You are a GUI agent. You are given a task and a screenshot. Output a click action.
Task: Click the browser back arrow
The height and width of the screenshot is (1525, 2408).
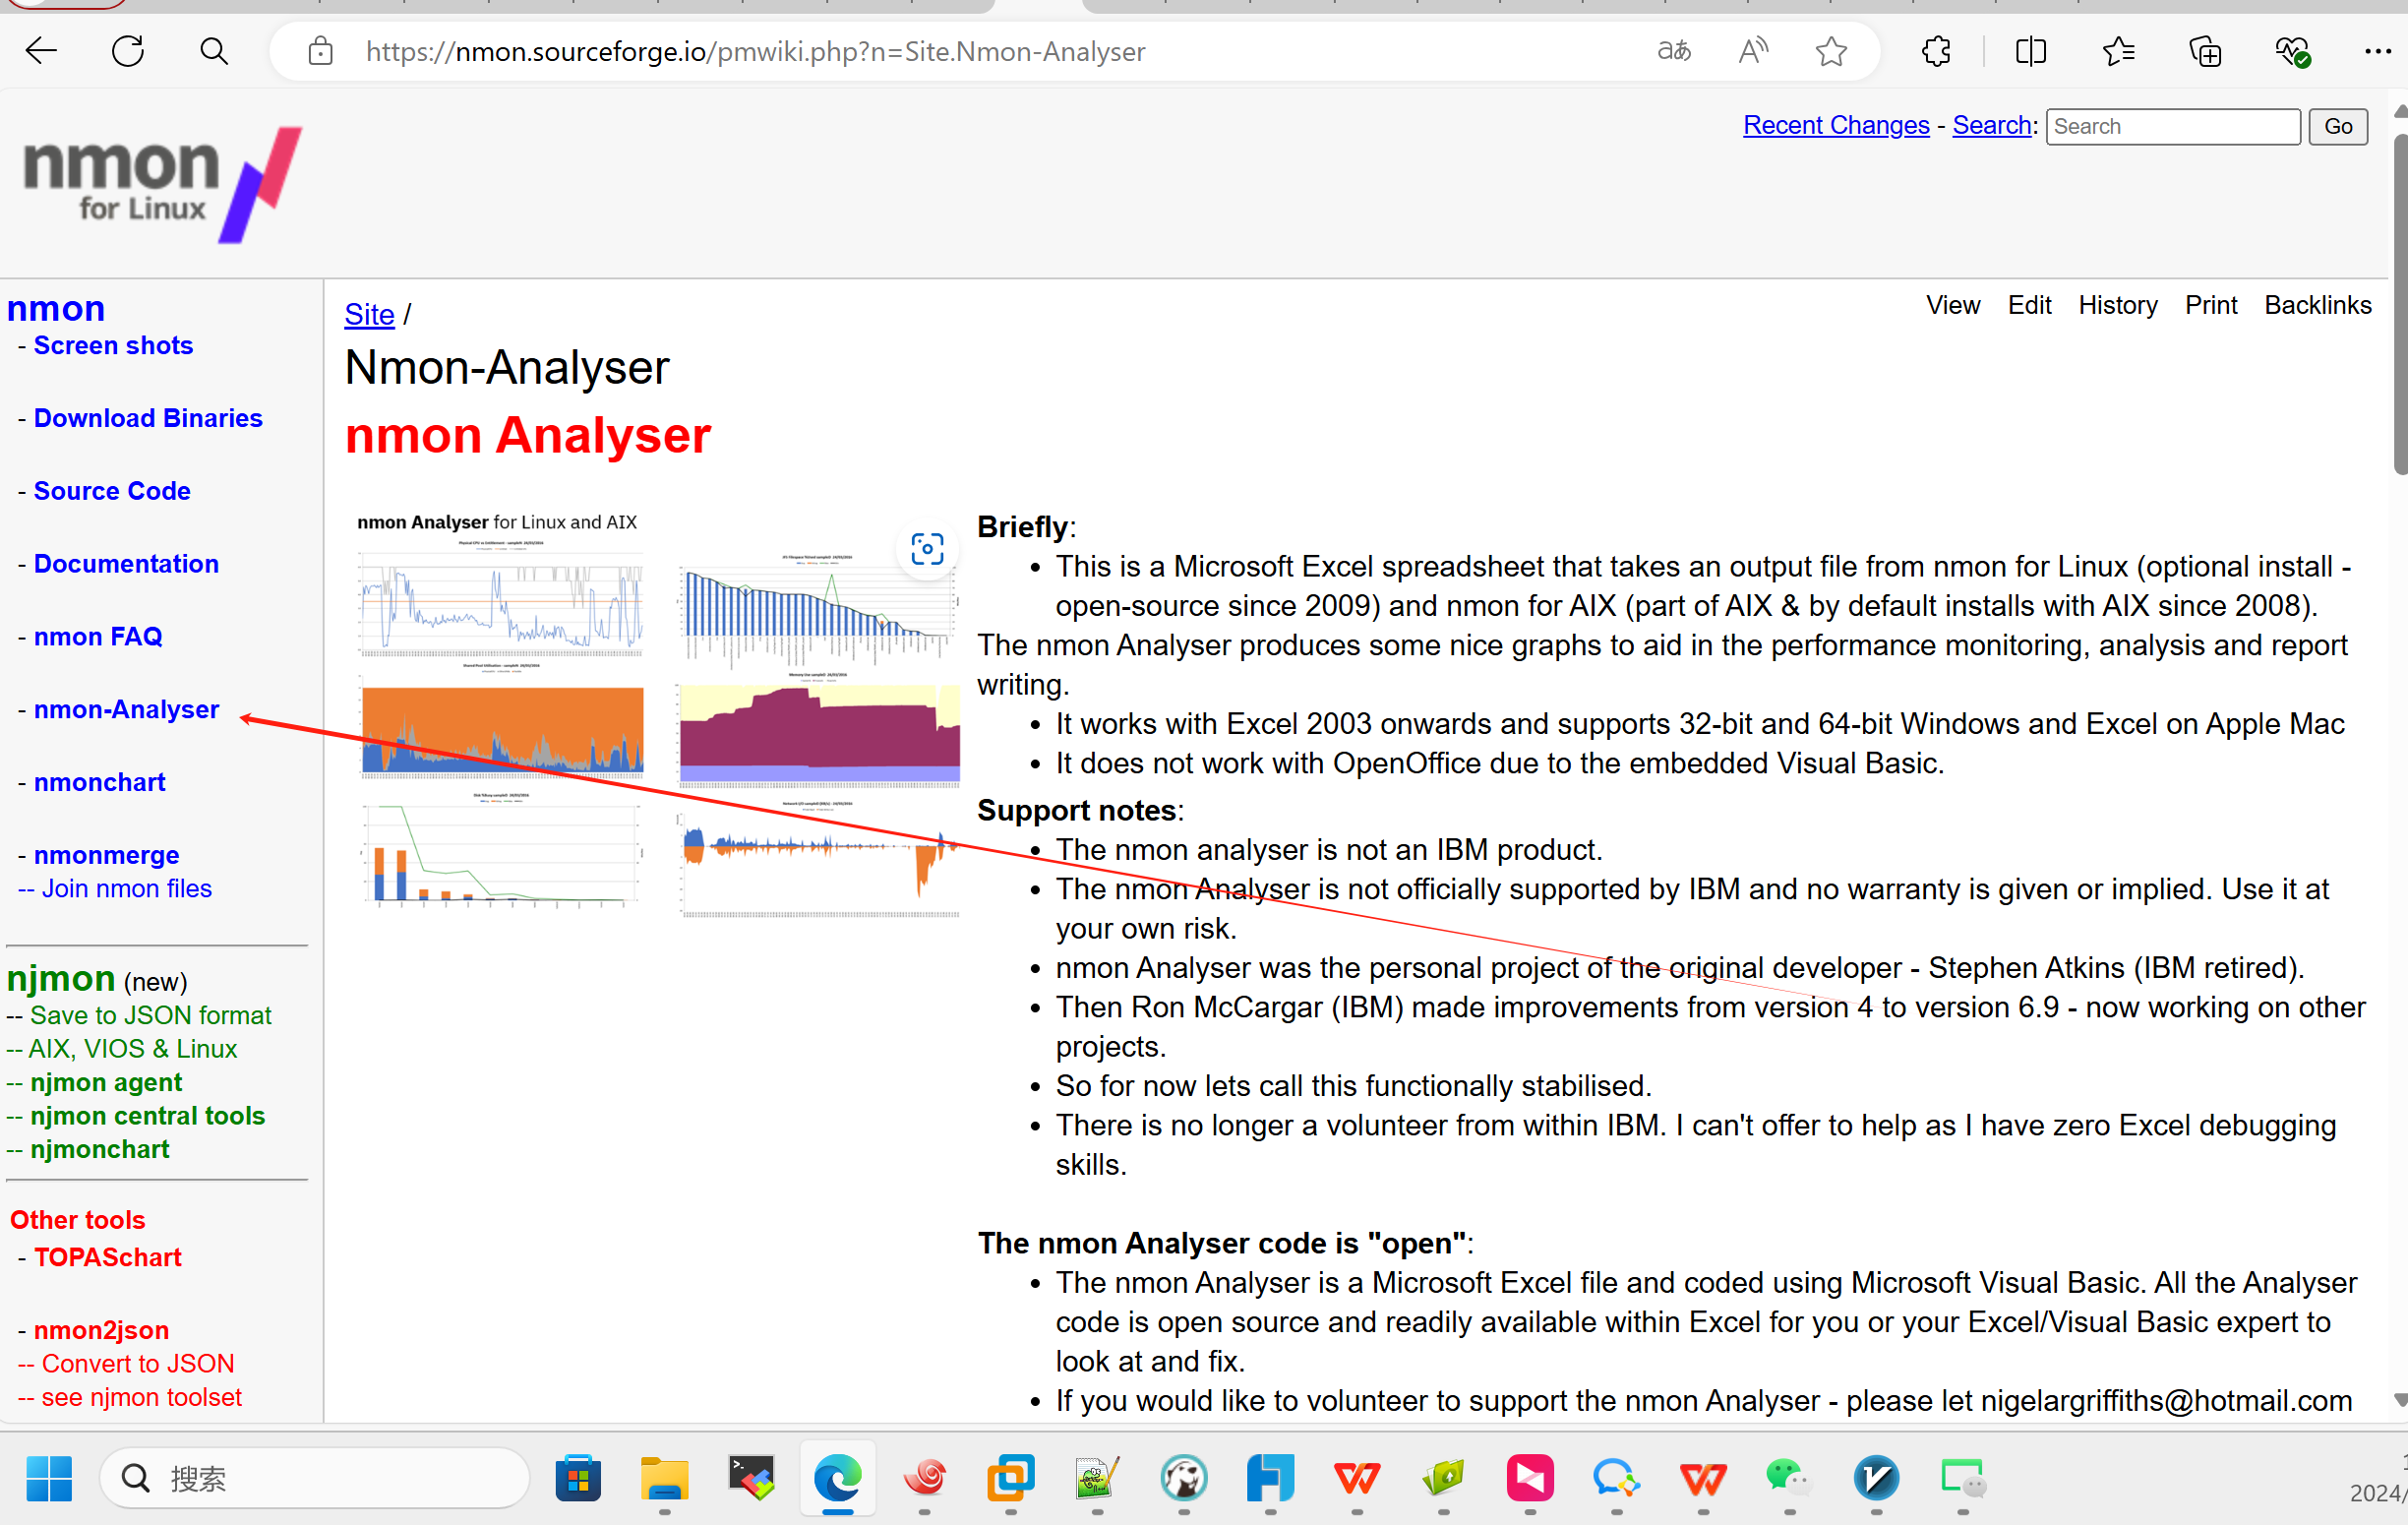pyautogui.click(x=41, y=51)
